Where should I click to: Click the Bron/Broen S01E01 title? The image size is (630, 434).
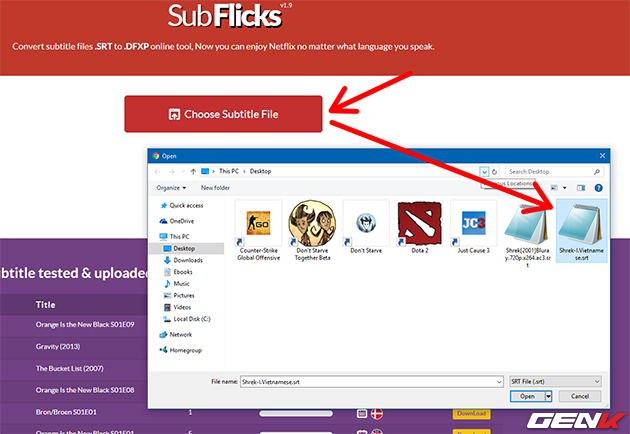click(x=66, y=412)
